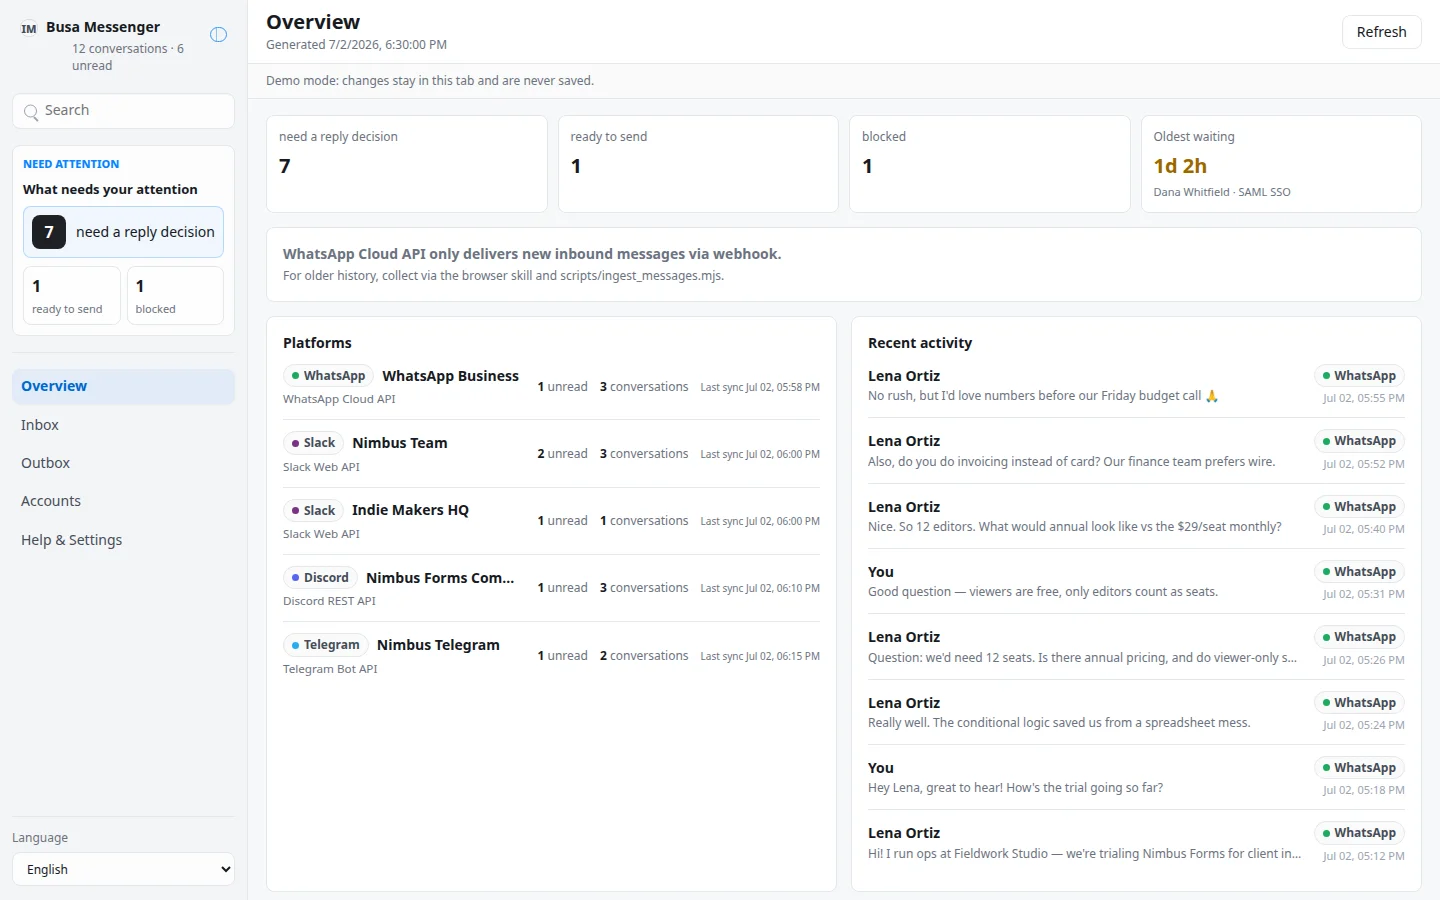Open Help & Settings
The width and height of the screenshot is (1440, 900).
tap(124, 540)
